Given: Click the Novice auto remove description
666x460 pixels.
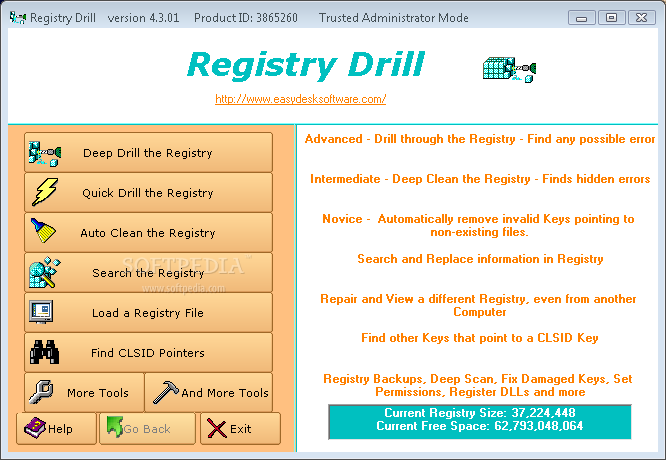Looking at the screenshot, I should click(479, 225).
